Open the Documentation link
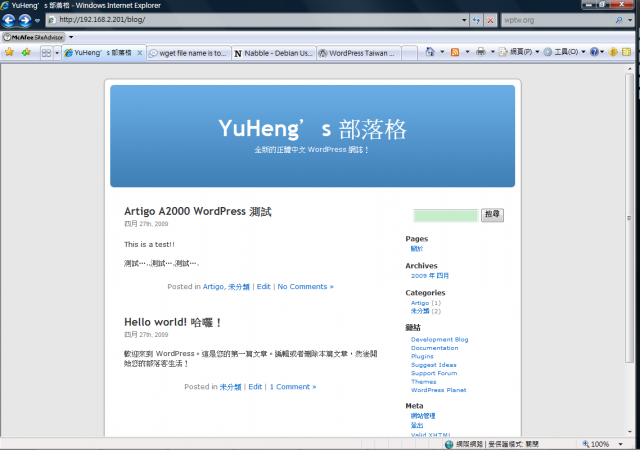Screen dimensions: 640x450 [434, 348]
